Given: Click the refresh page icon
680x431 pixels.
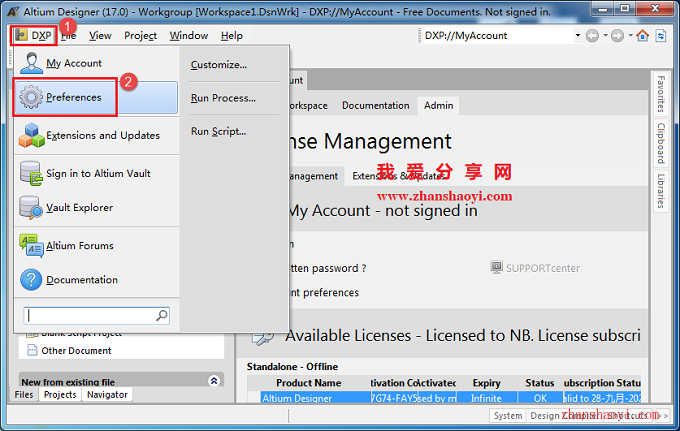Looking at the screenshot, I should (x=661, y=36).
